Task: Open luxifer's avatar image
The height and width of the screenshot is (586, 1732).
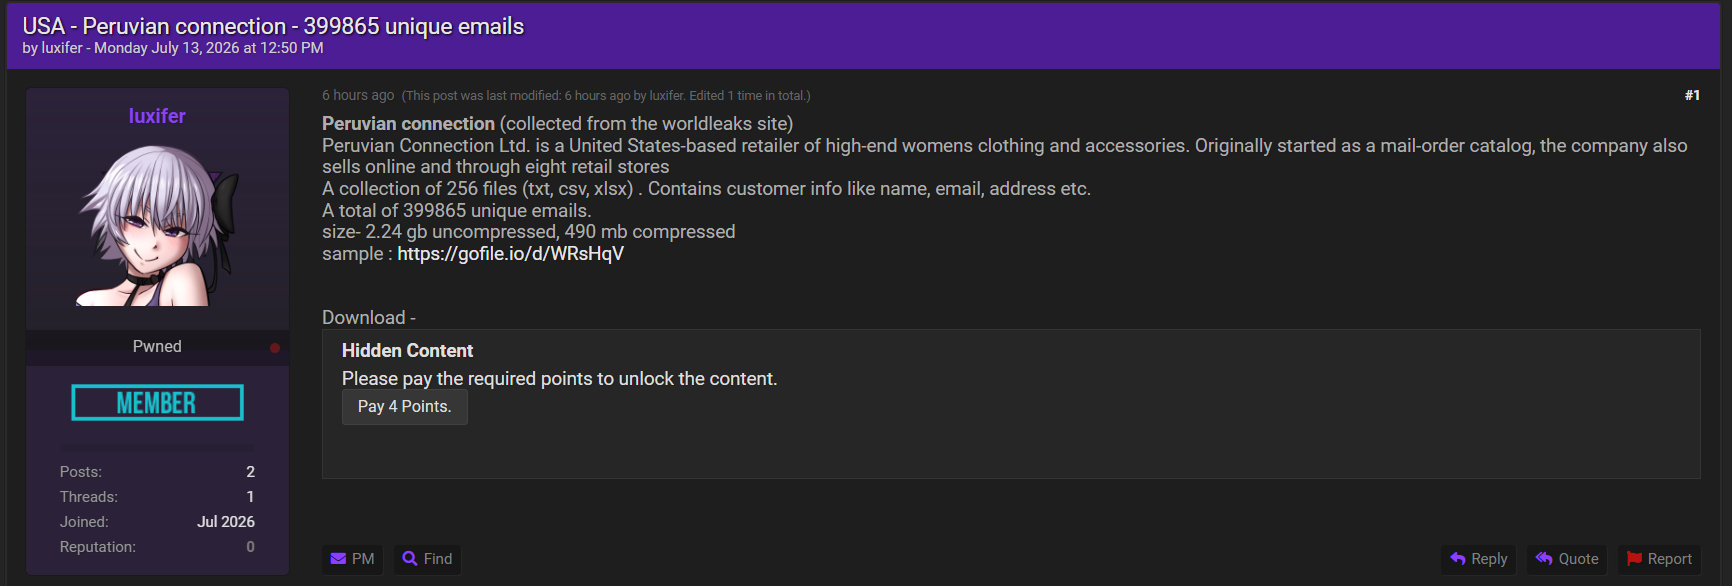Action: point(158,224)
